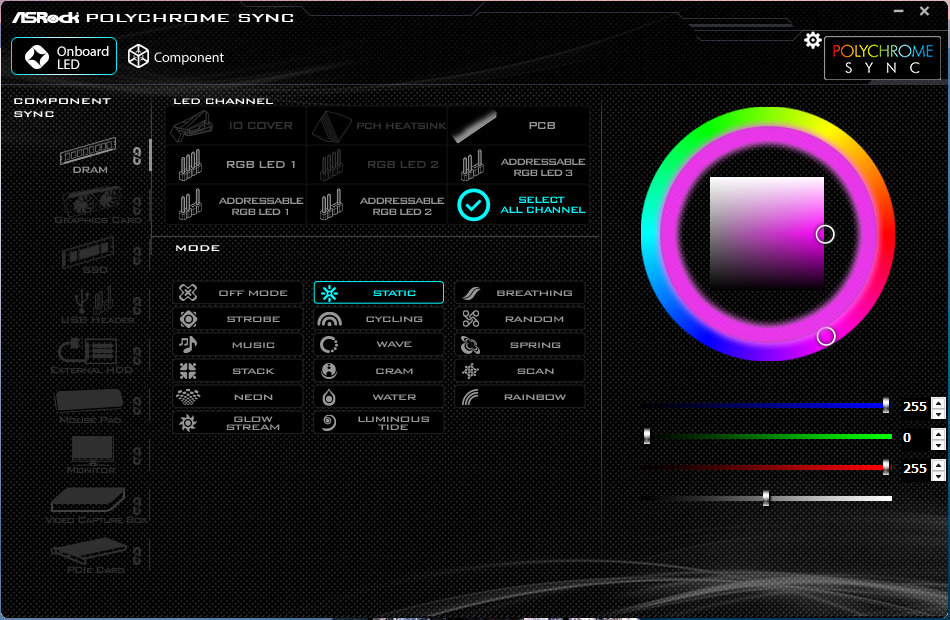
Task: Click the green channel slider handle
Action: coord(646,436)
